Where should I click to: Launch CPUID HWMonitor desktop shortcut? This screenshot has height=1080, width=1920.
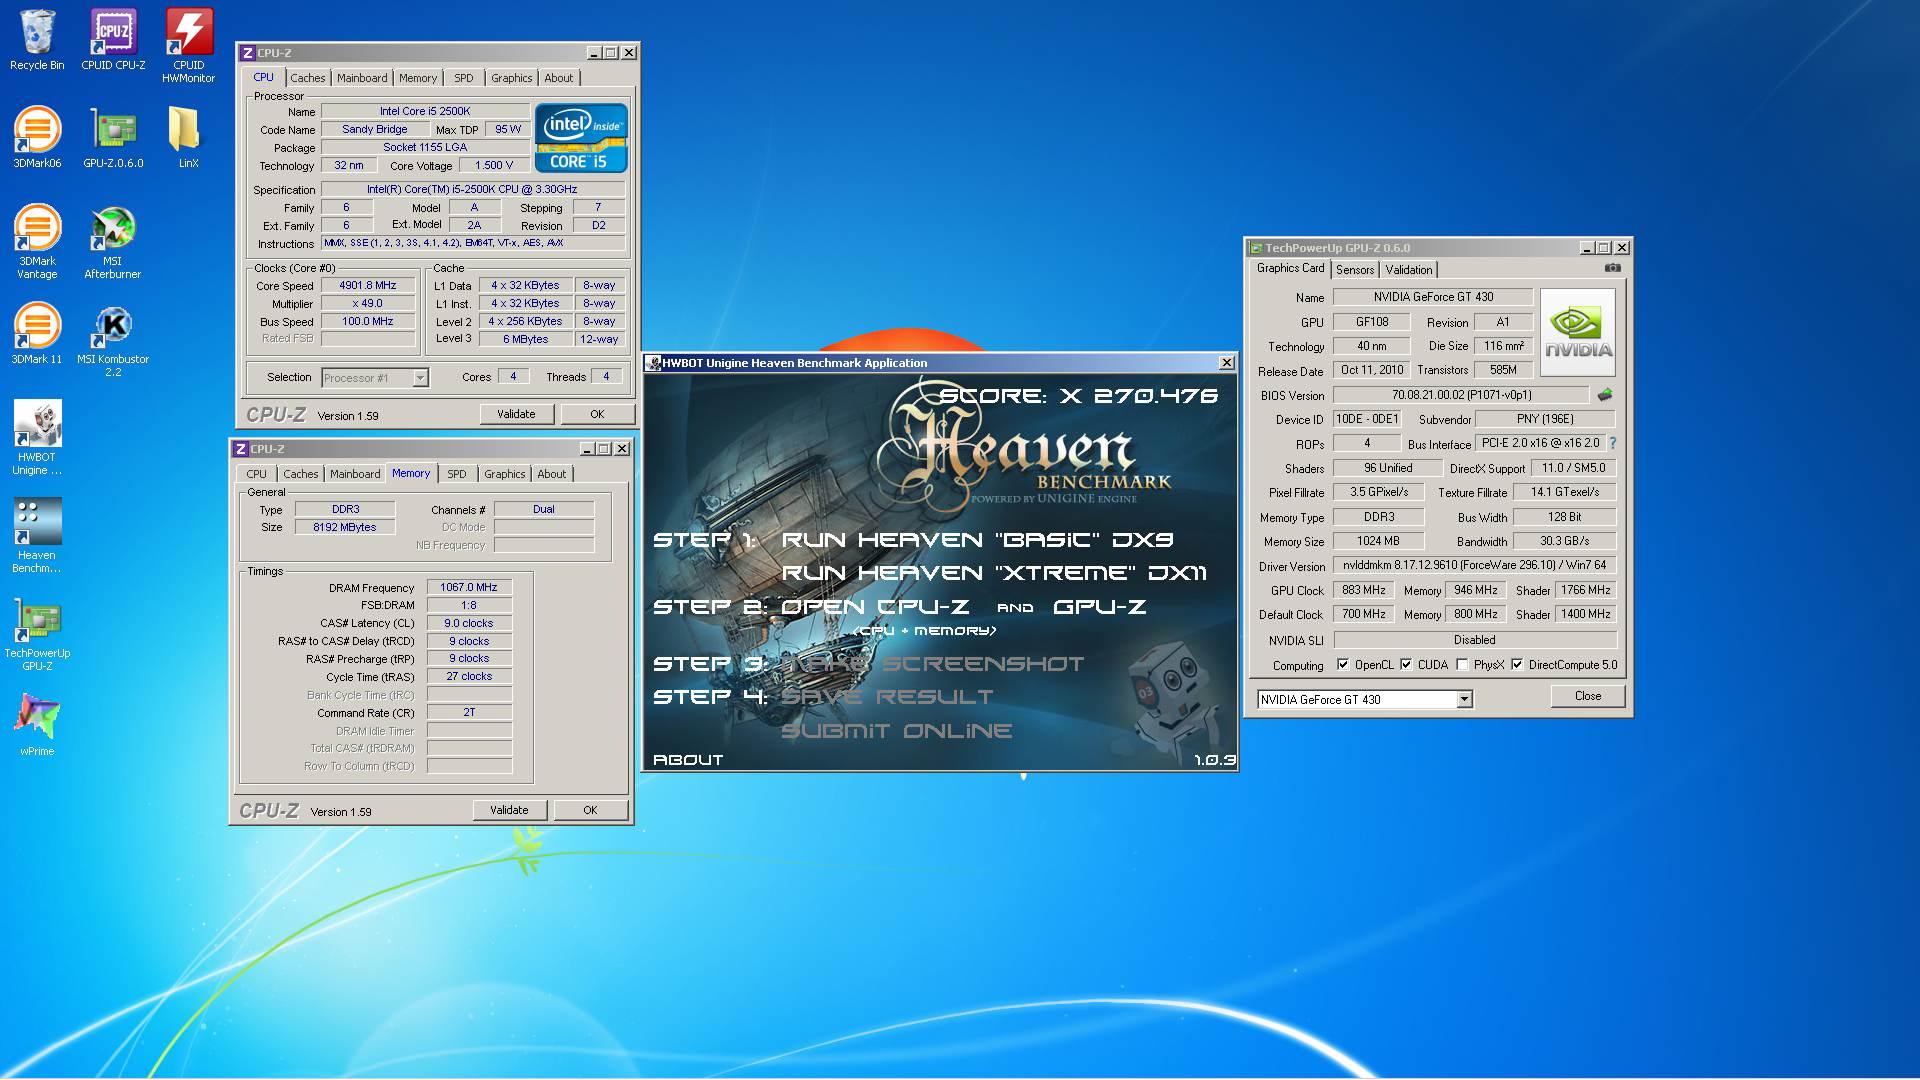(188, 46)
